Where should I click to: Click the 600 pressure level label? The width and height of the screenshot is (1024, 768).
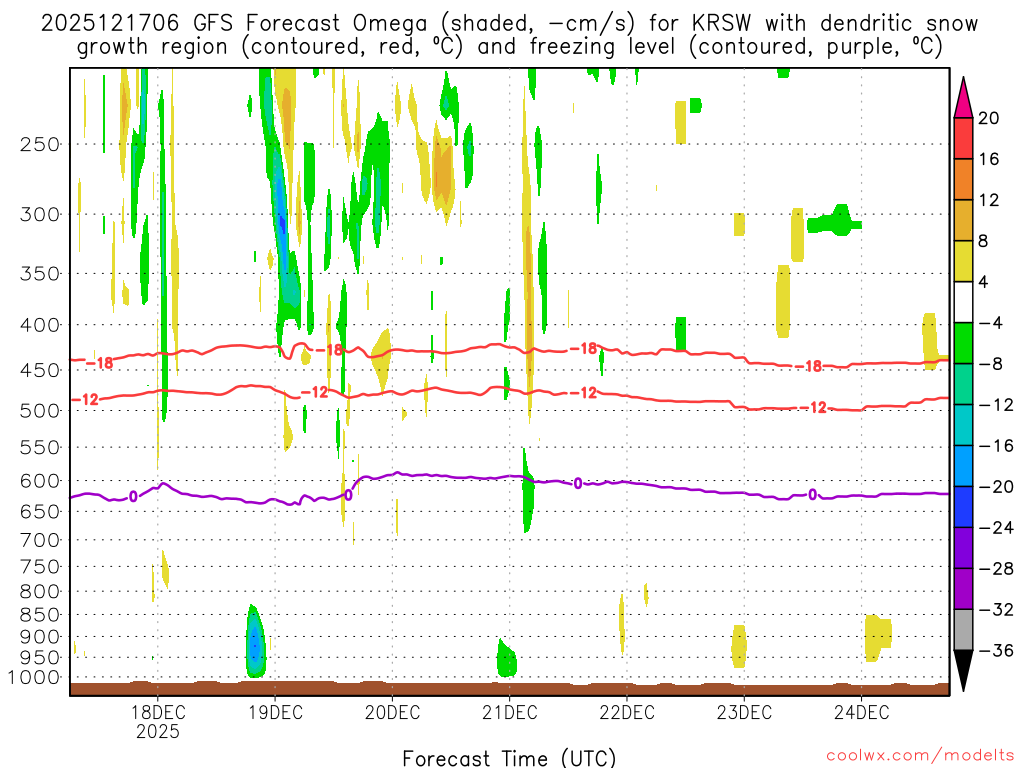(40, 481)
